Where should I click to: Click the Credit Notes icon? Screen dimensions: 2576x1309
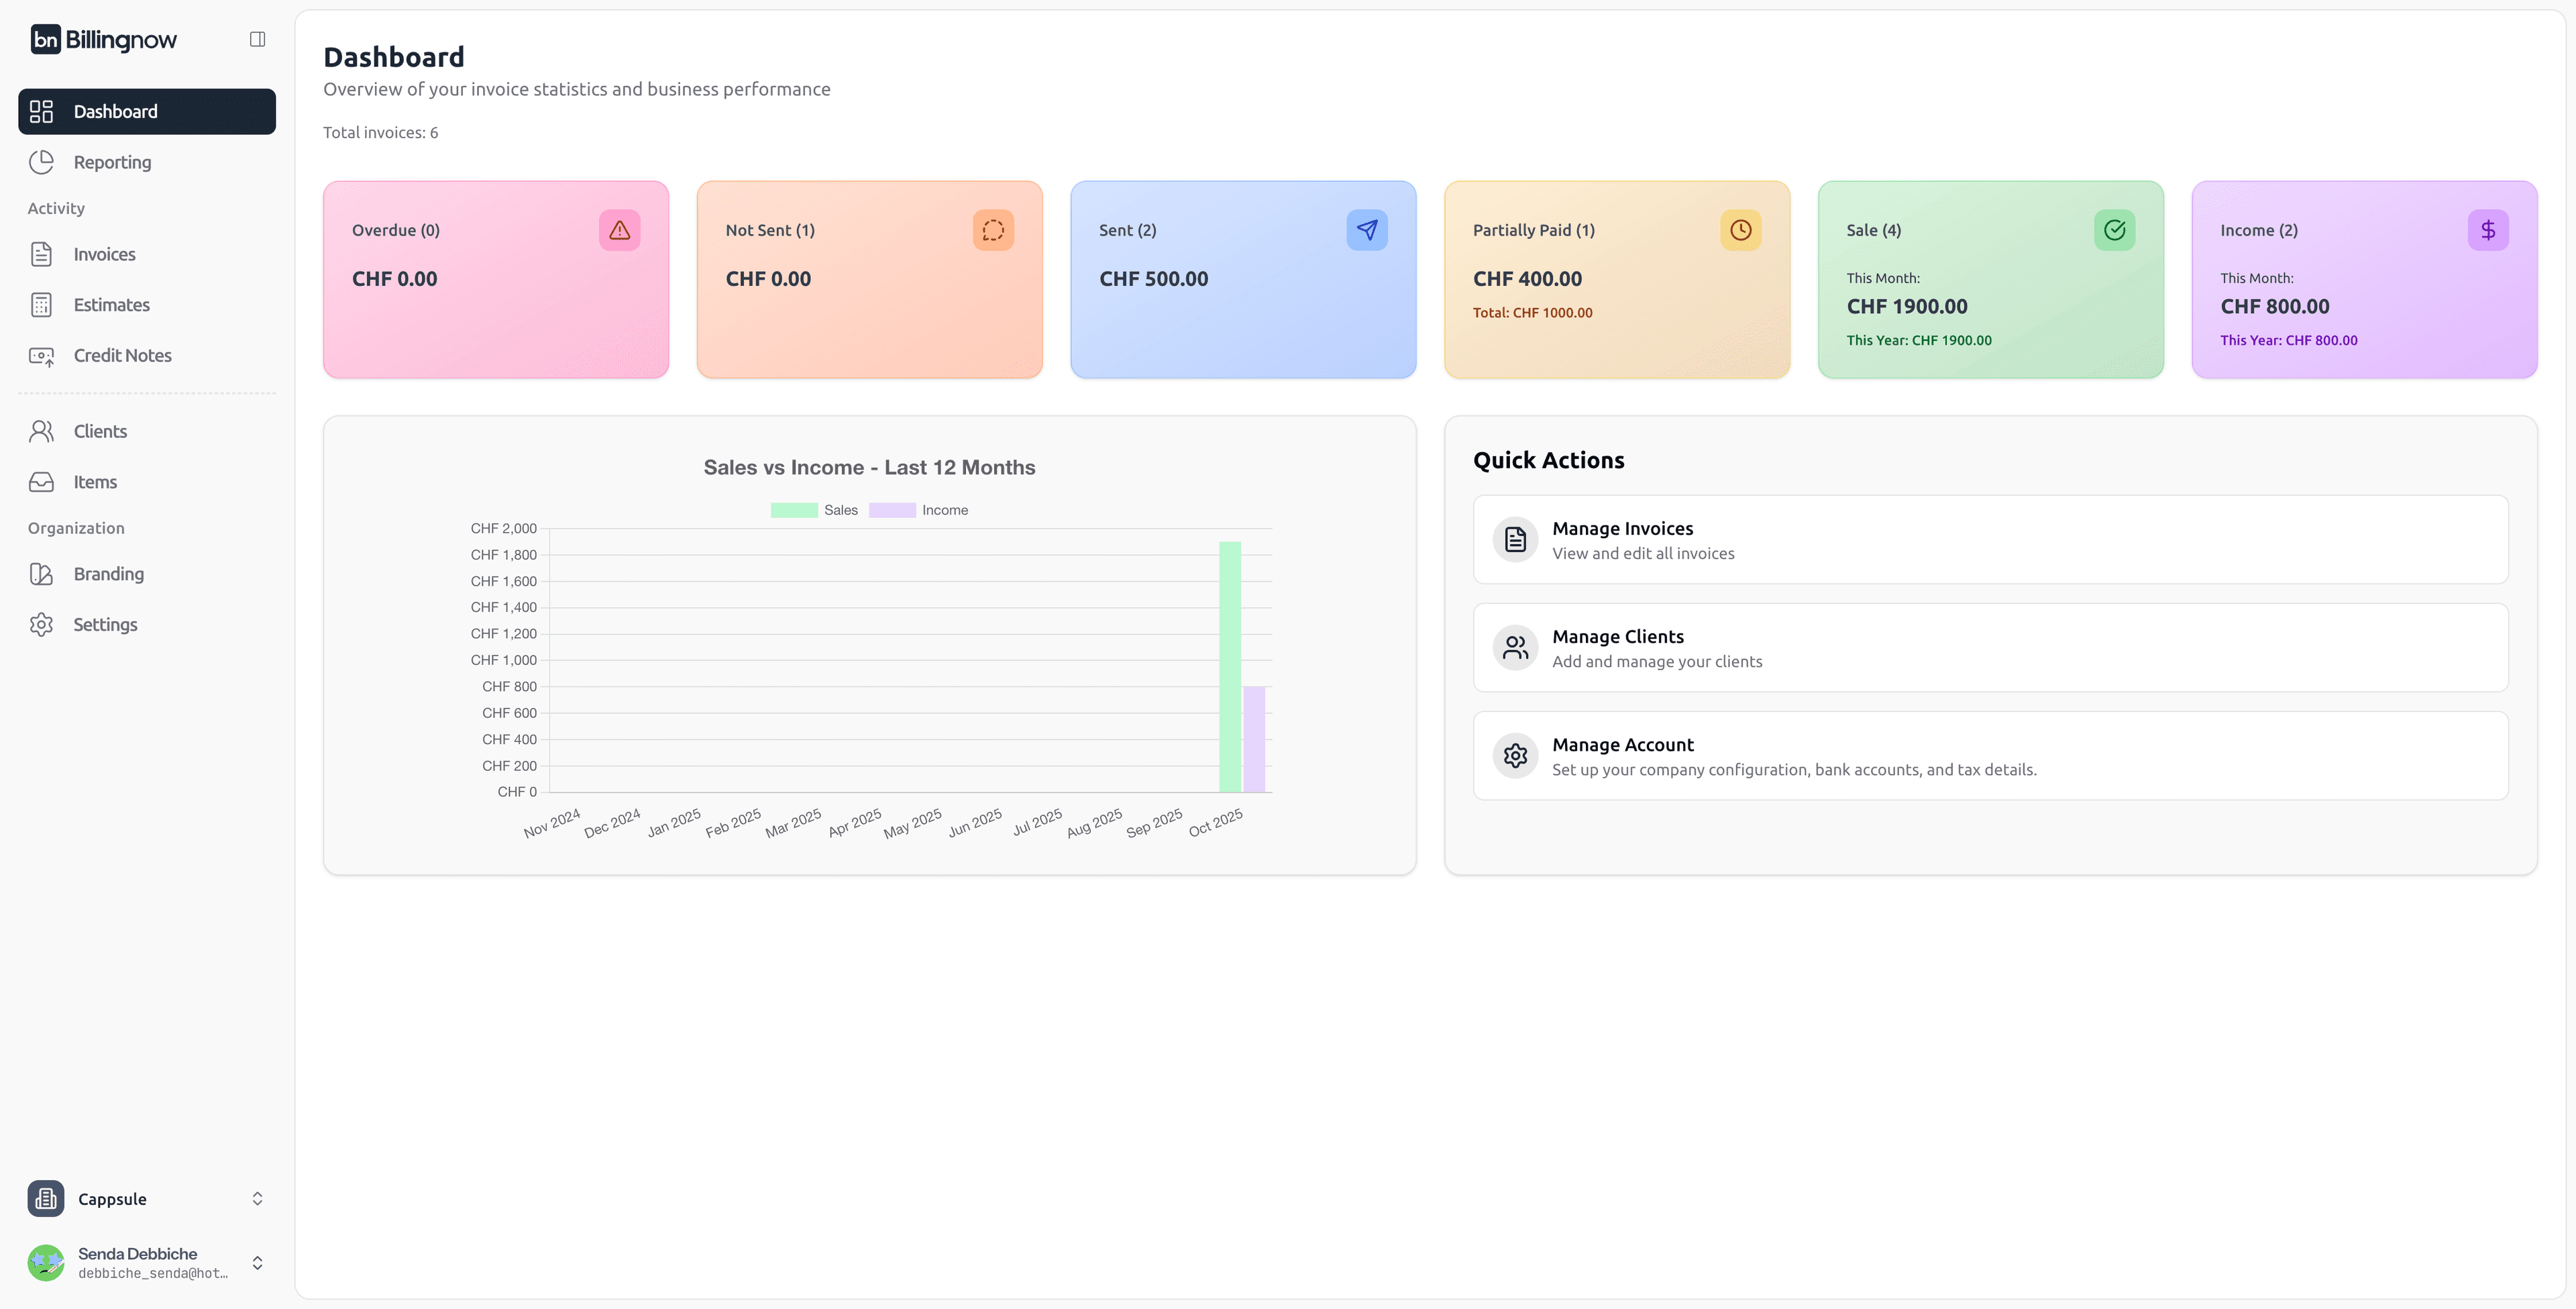(x=41, y=356)
